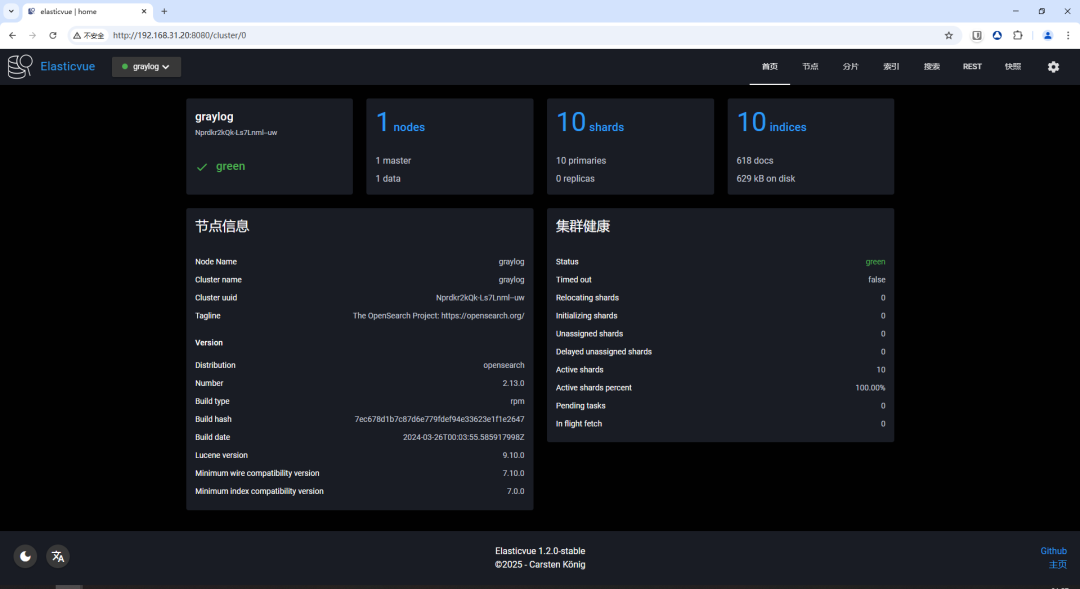The image size is (1080, 589).
Task: Select the Build date value
Action: coord(464,437)
